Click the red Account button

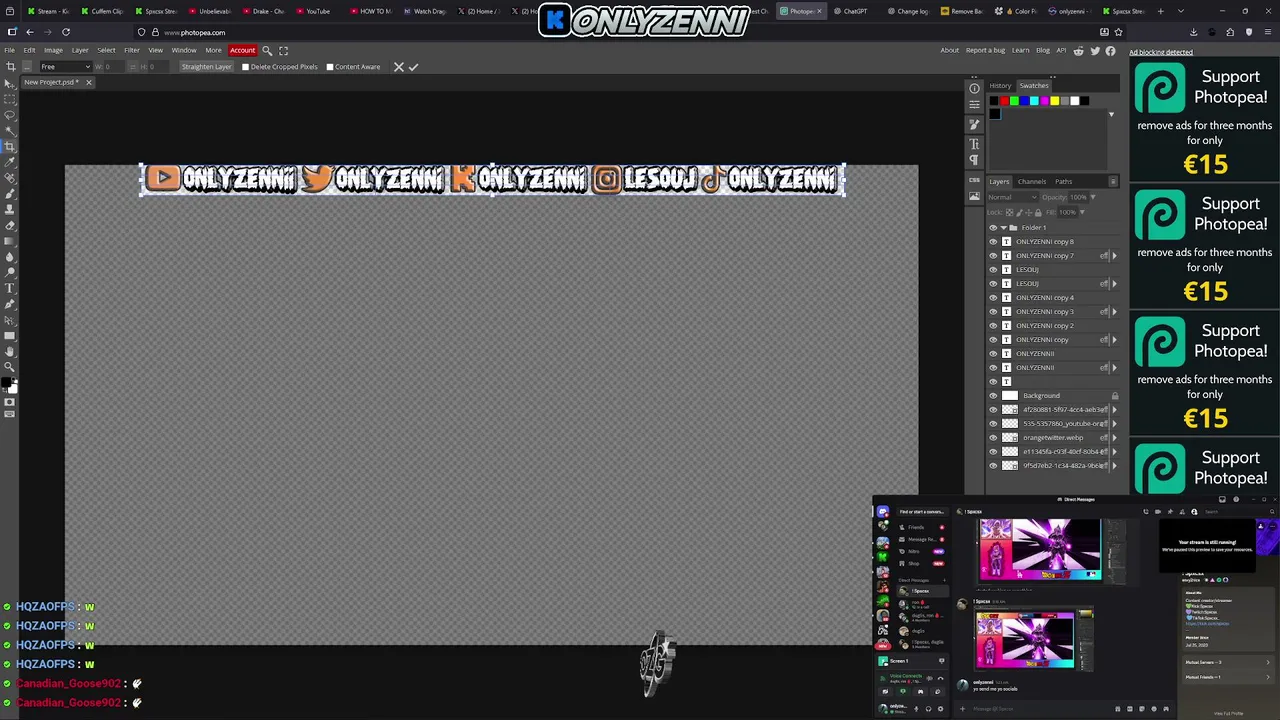click(x=242, y=50)
